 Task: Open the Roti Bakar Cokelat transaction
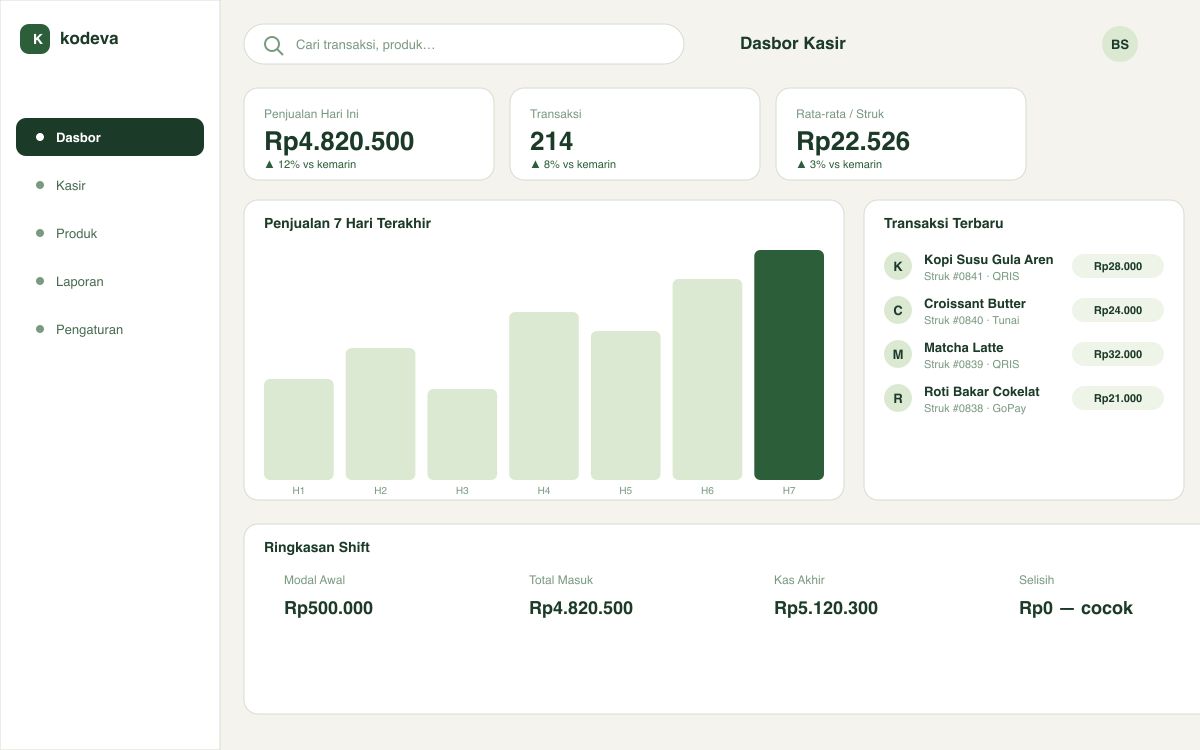point(1024,398)
